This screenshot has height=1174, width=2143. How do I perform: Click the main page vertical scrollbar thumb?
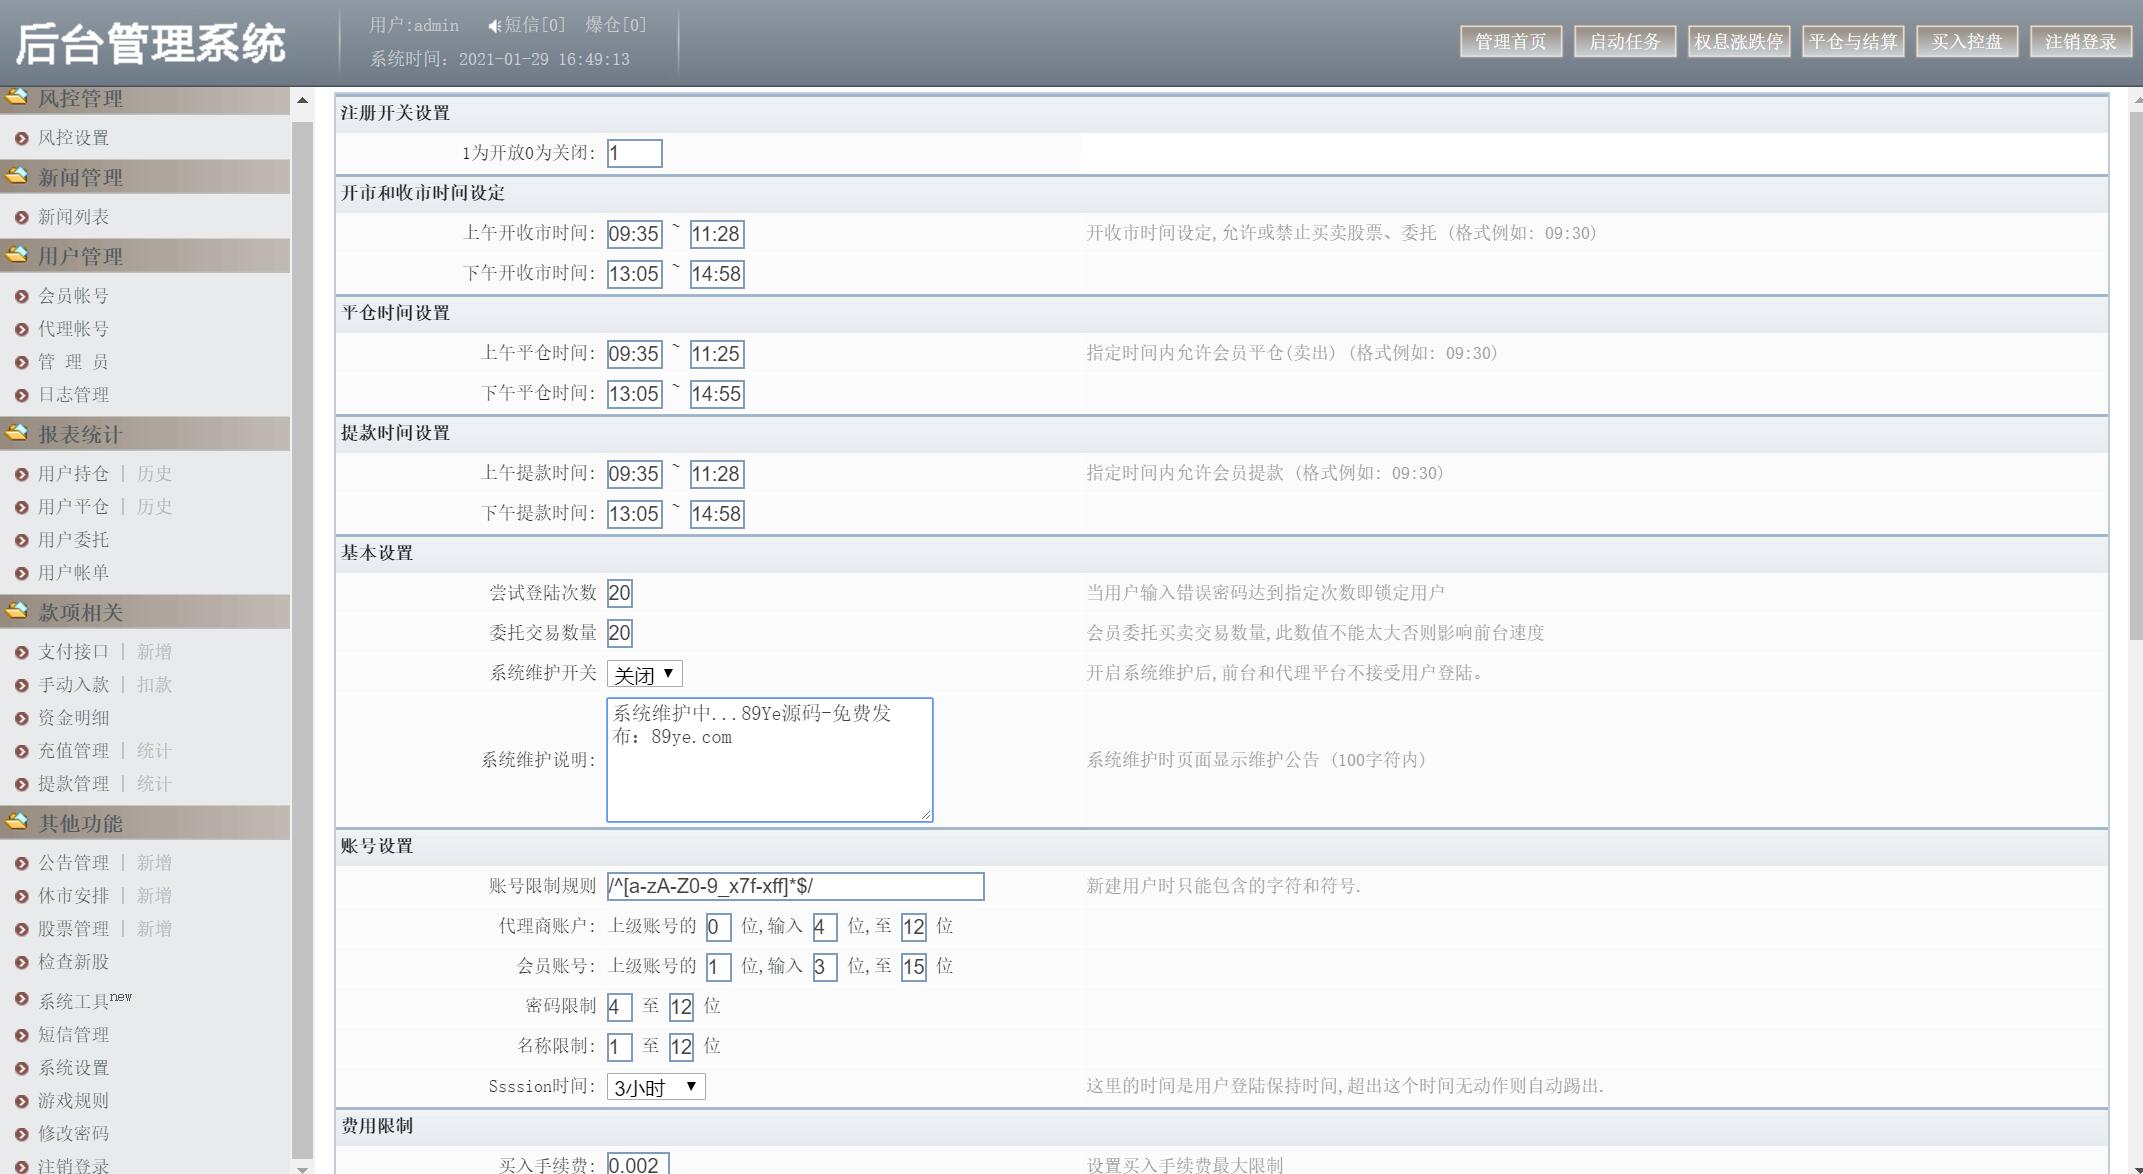coord(2136,375)
